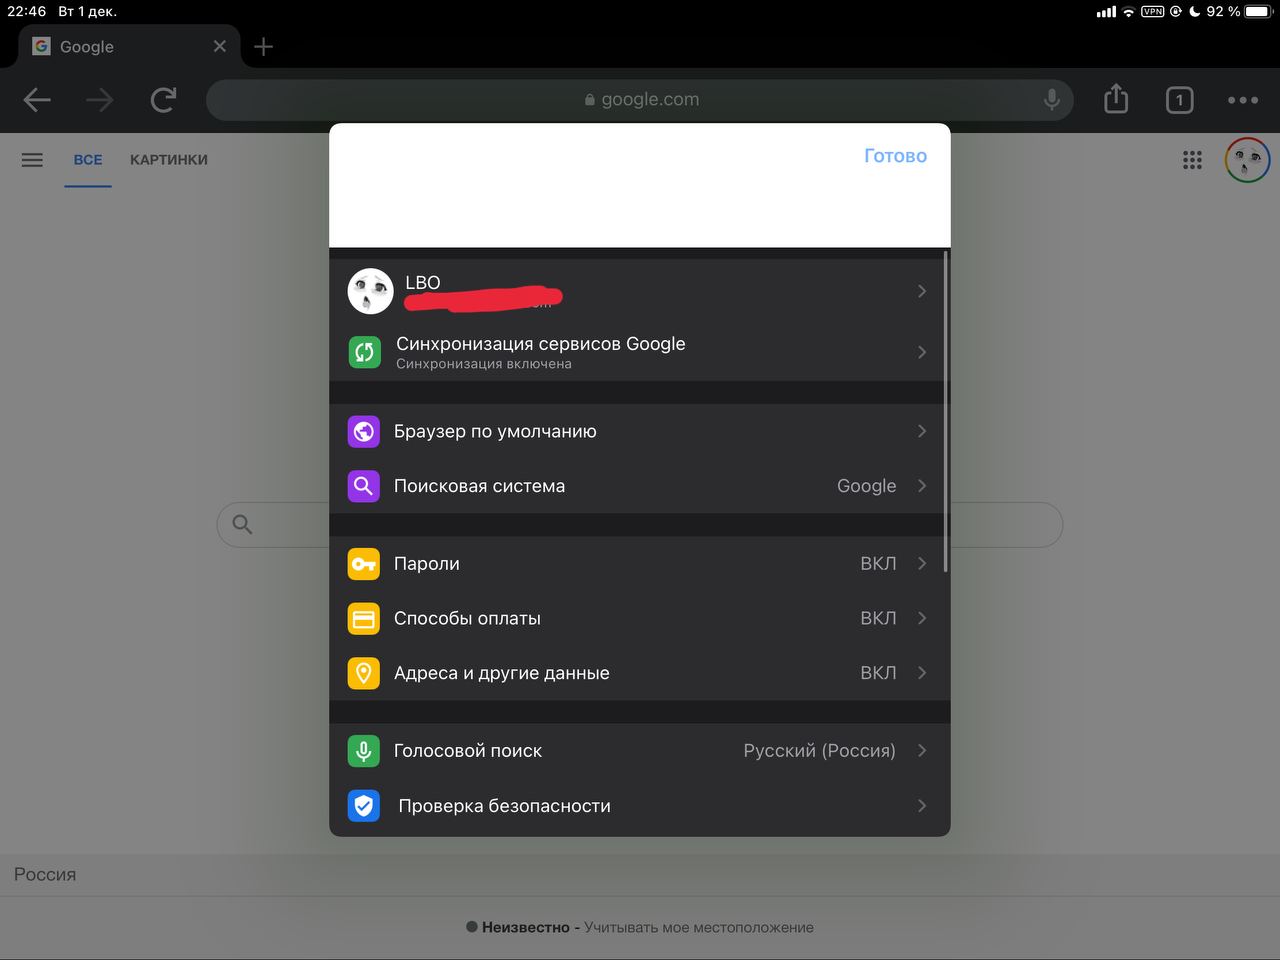Tap the 22:46 clock in status bar
Viewport: 1280px width, 960px height.
click(27, 12)
